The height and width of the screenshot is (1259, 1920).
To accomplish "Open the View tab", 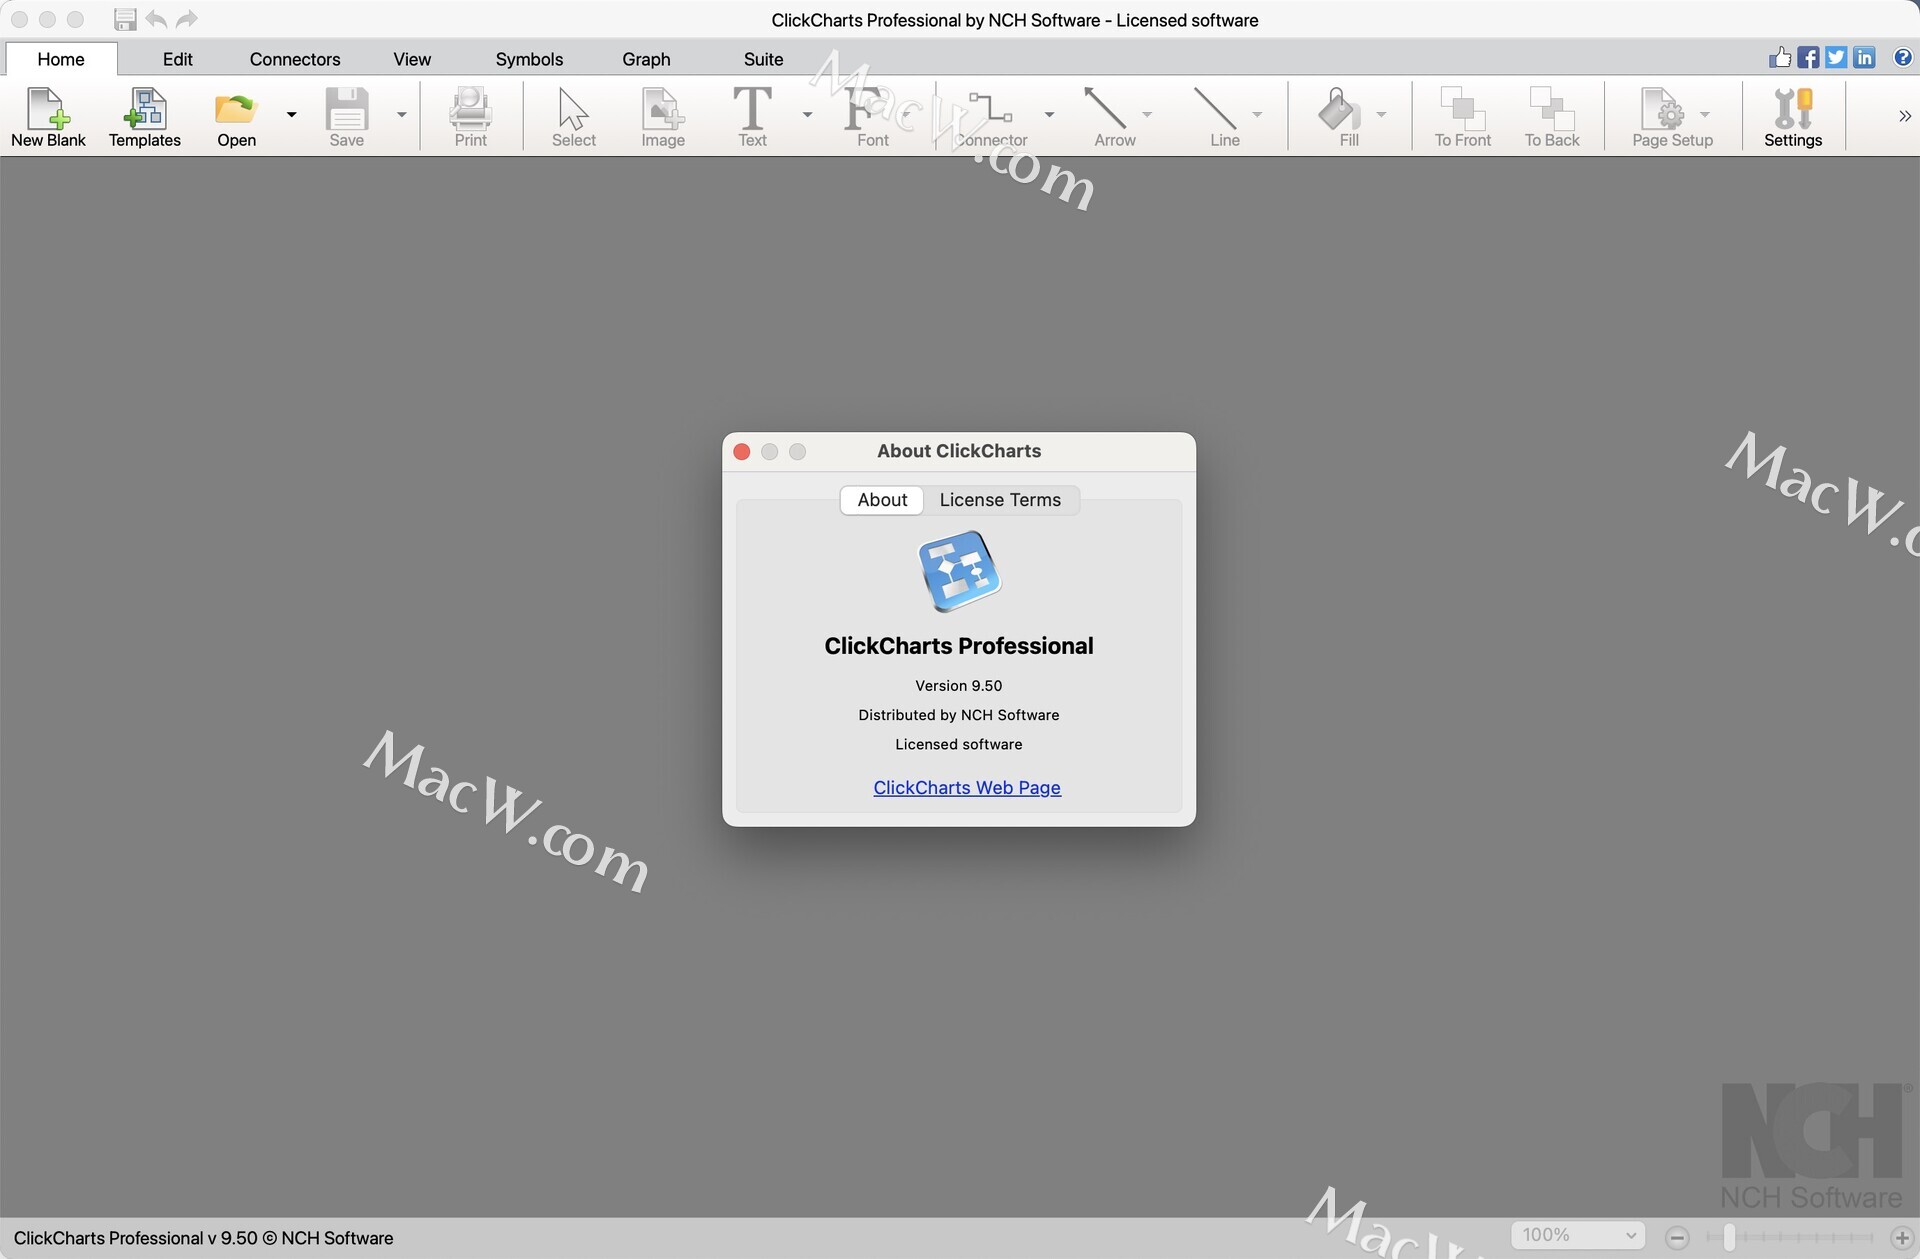I will (x=412, y=59).
